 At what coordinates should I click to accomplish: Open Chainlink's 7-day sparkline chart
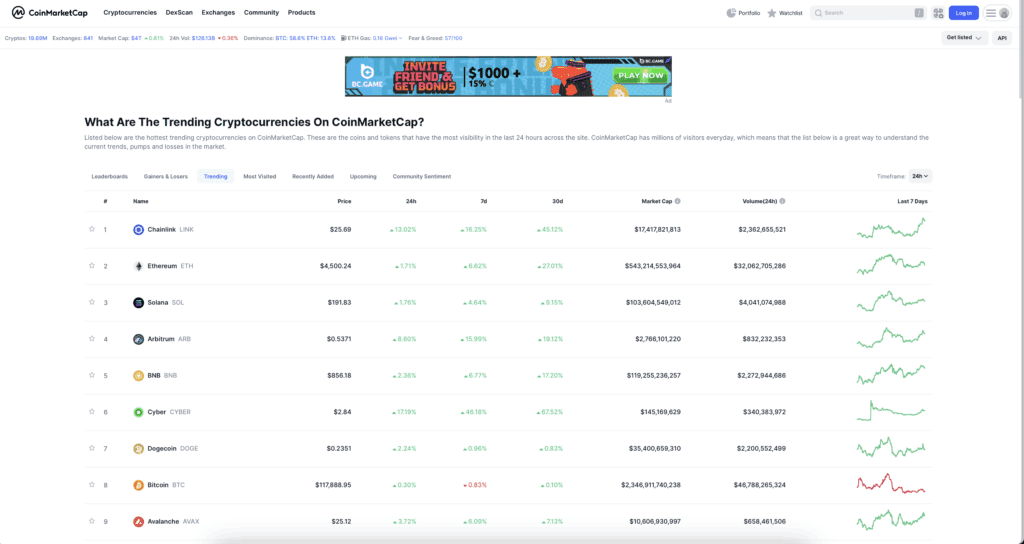coord(891,229)
